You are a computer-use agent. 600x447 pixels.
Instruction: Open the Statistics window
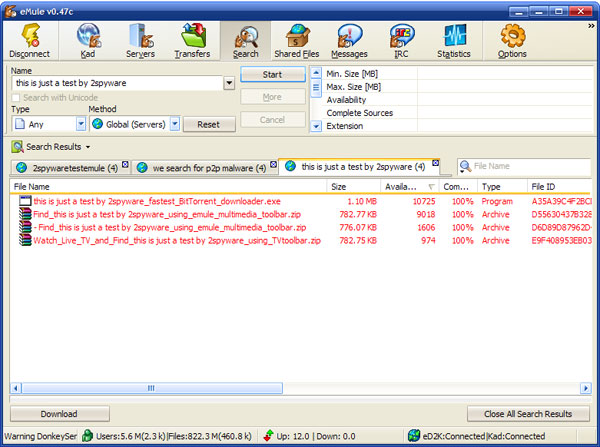[x=454, y=41]
